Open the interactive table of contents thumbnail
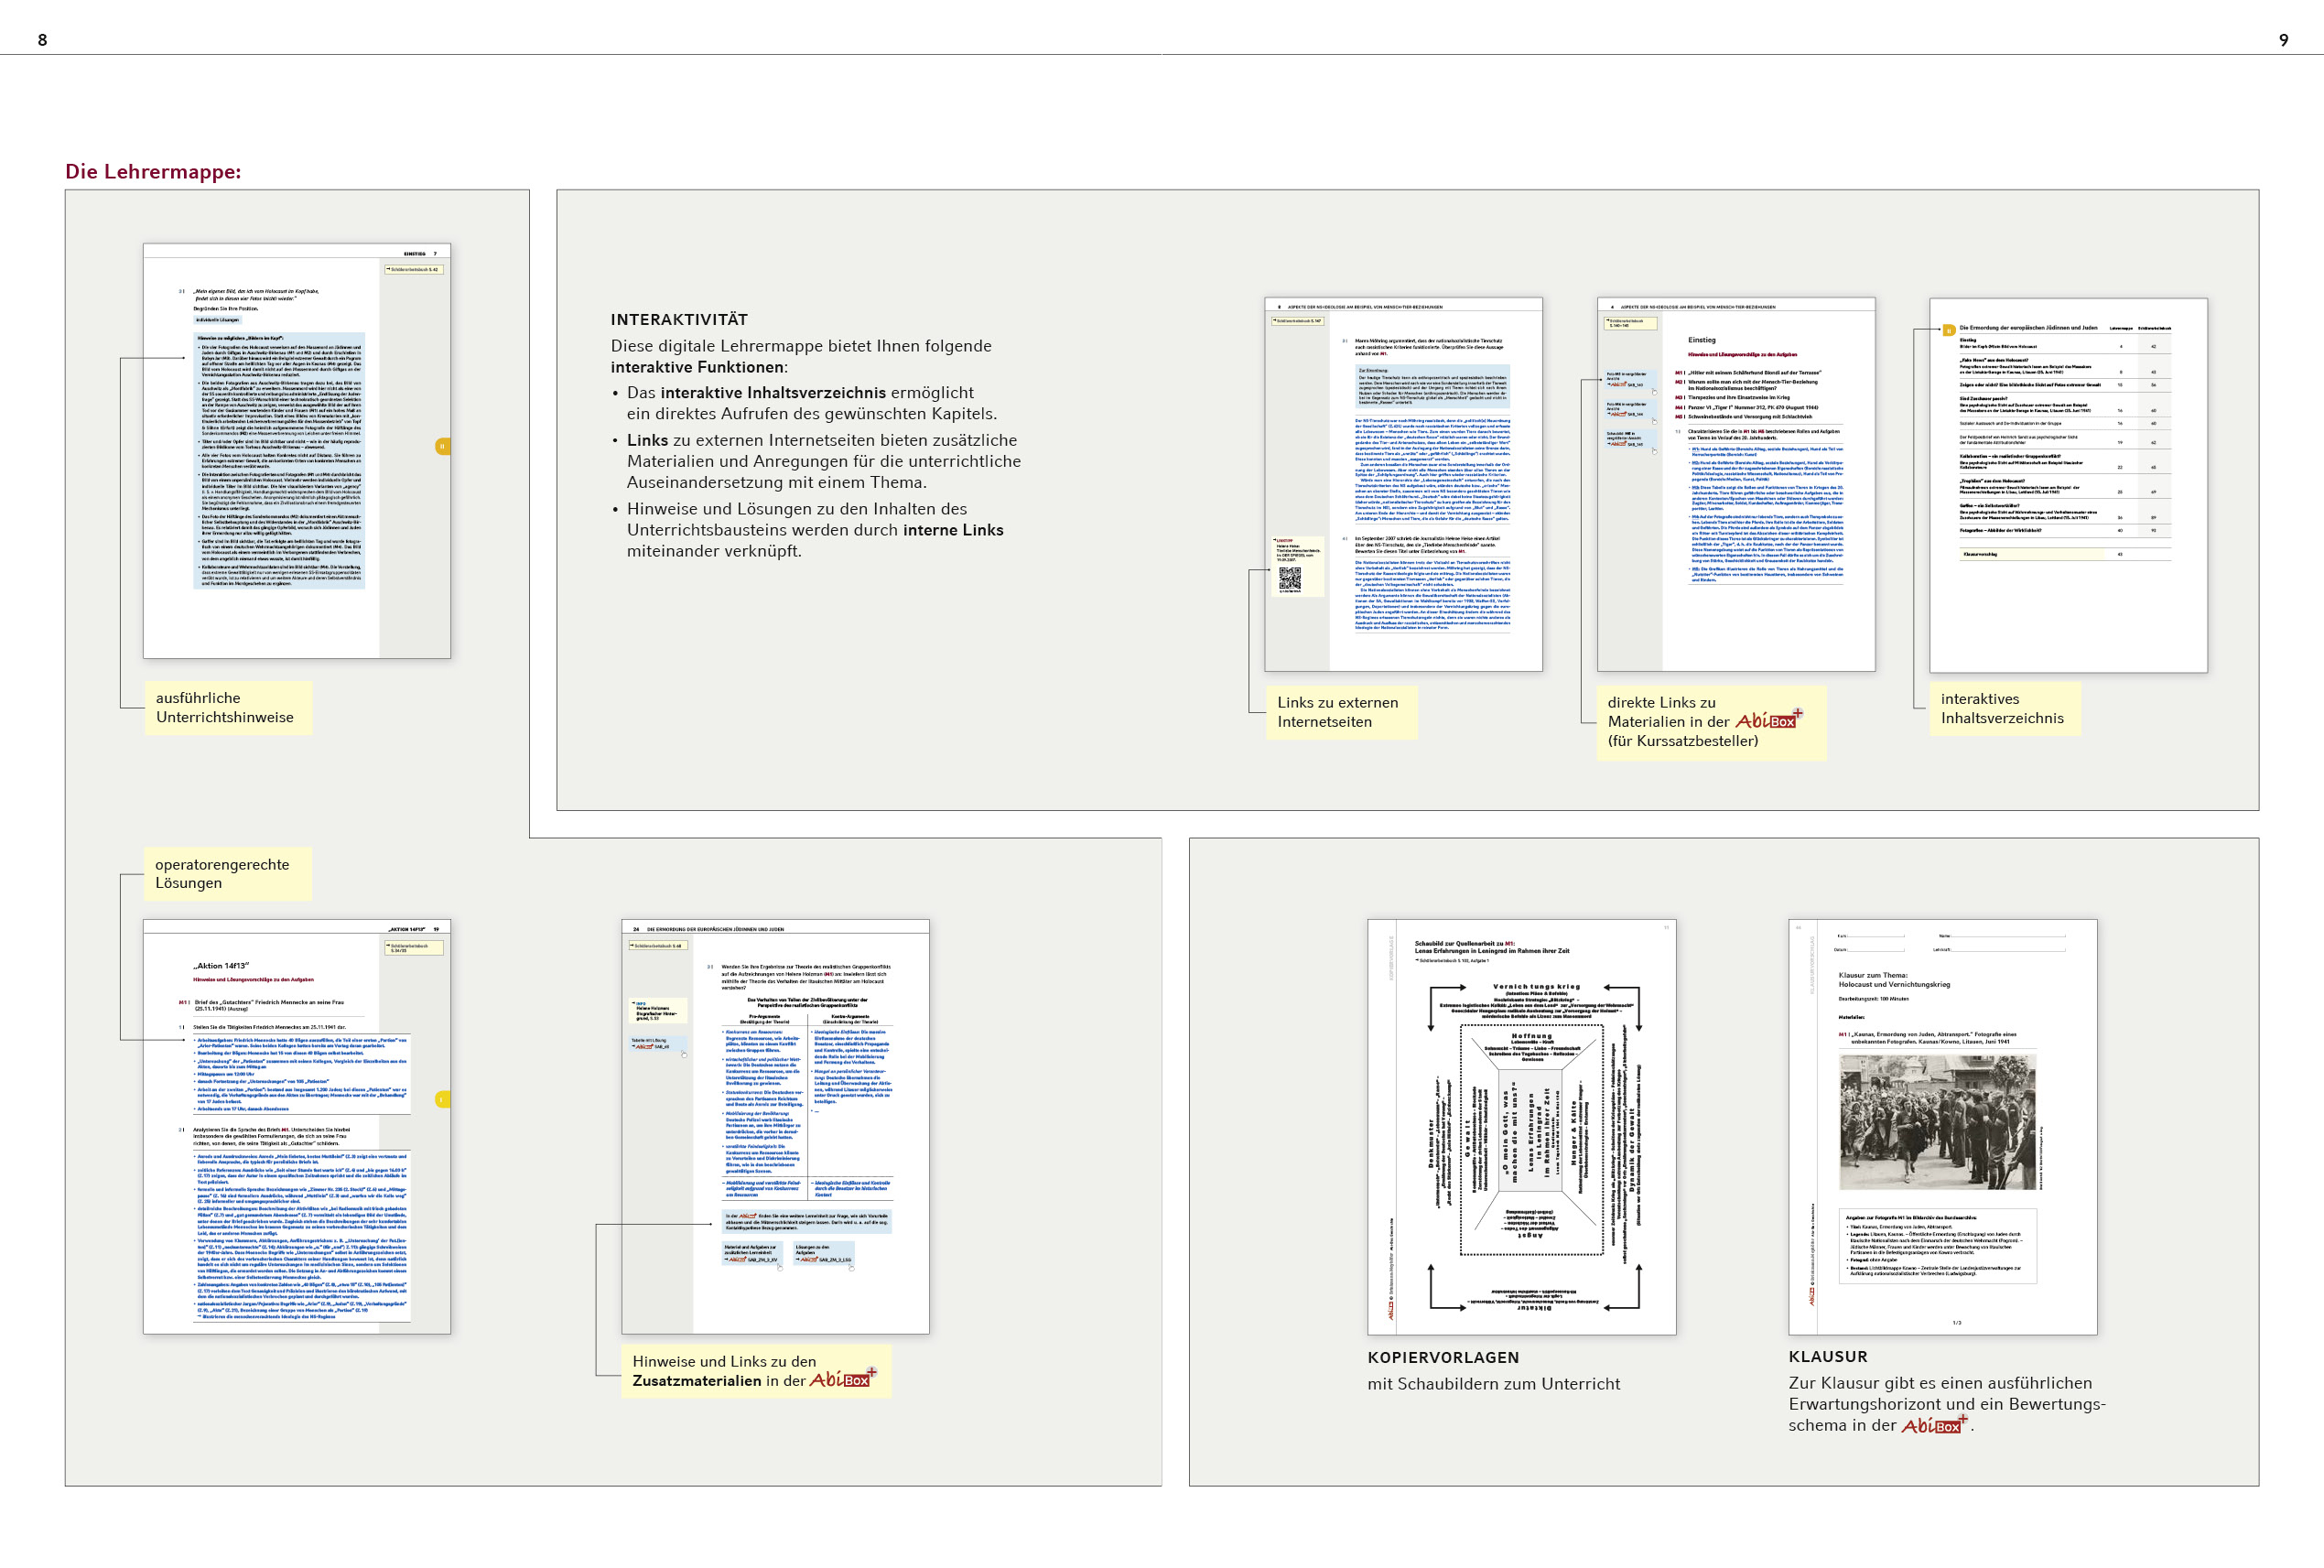Viewport: 2324px width, 1568px height. 2068,485
